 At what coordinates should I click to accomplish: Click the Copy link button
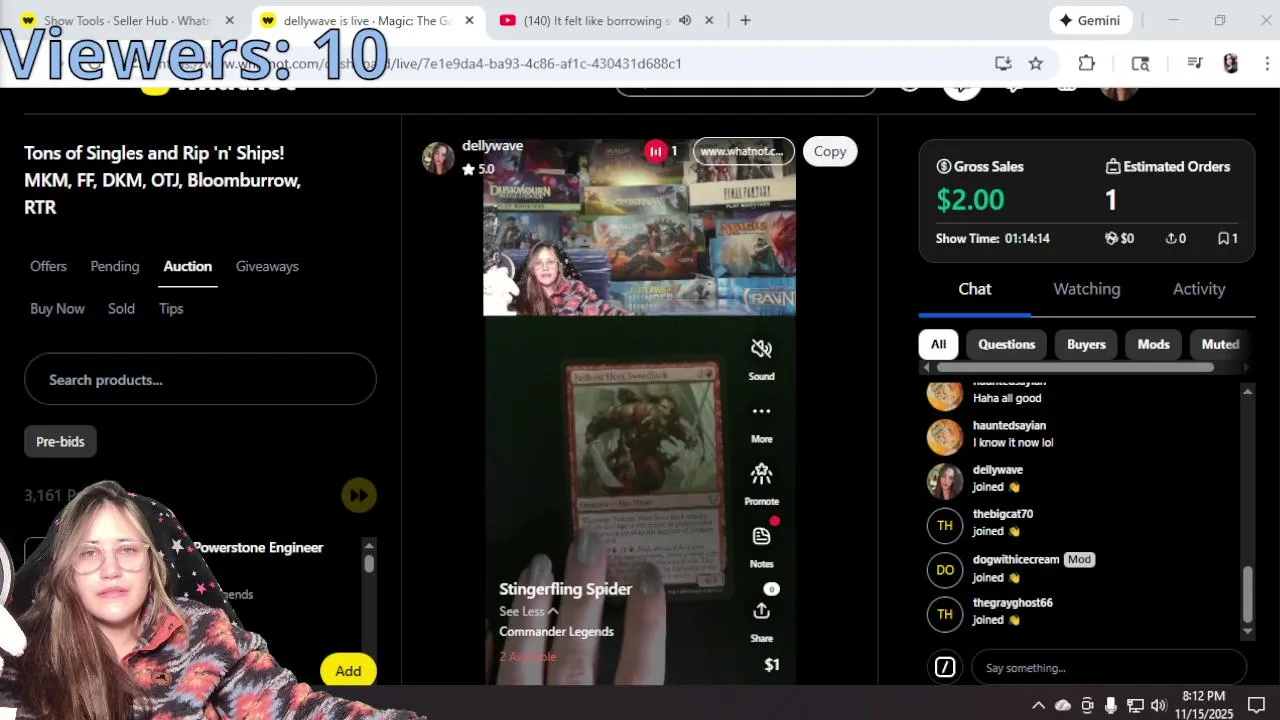pos(829,151)
